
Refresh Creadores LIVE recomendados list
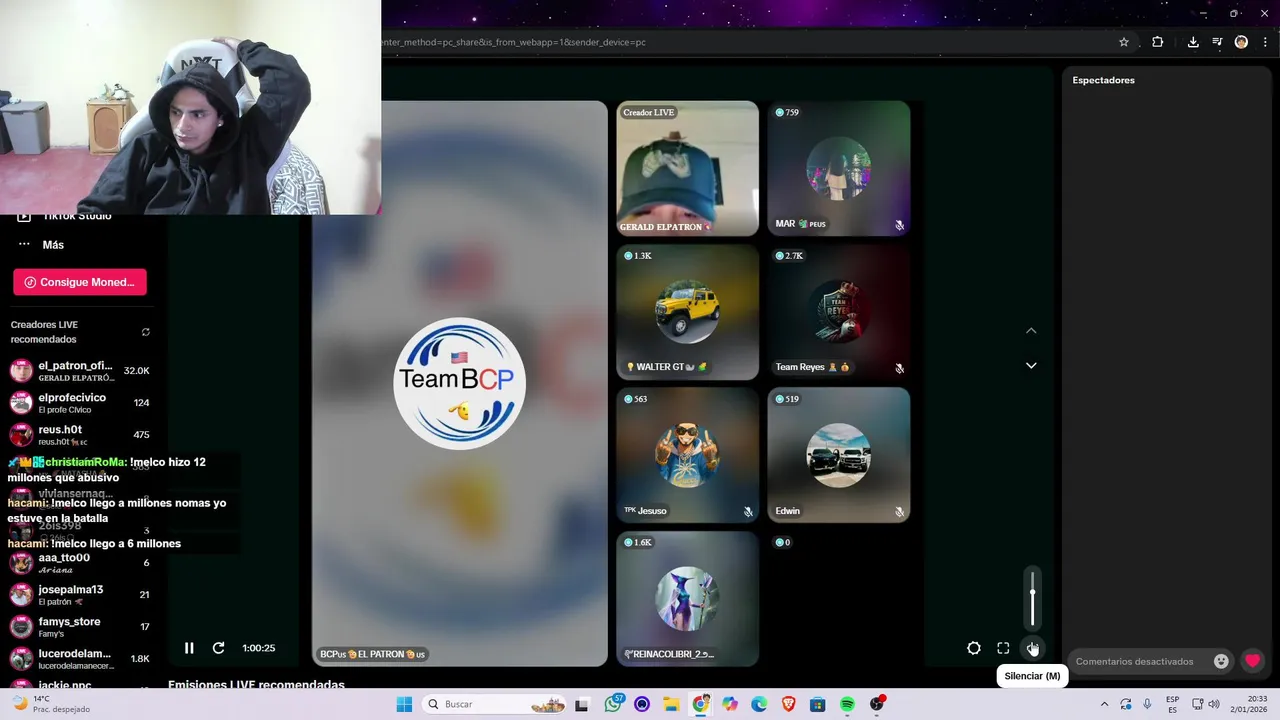146,332
